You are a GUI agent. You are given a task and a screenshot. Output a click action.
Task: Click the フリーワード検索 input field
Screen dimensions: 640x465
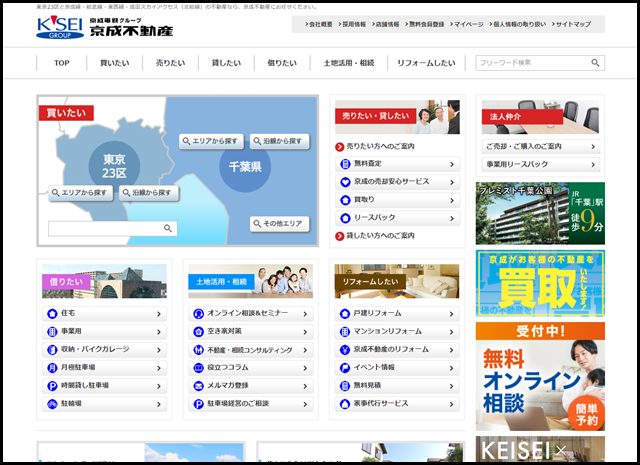tap(533, 63)
